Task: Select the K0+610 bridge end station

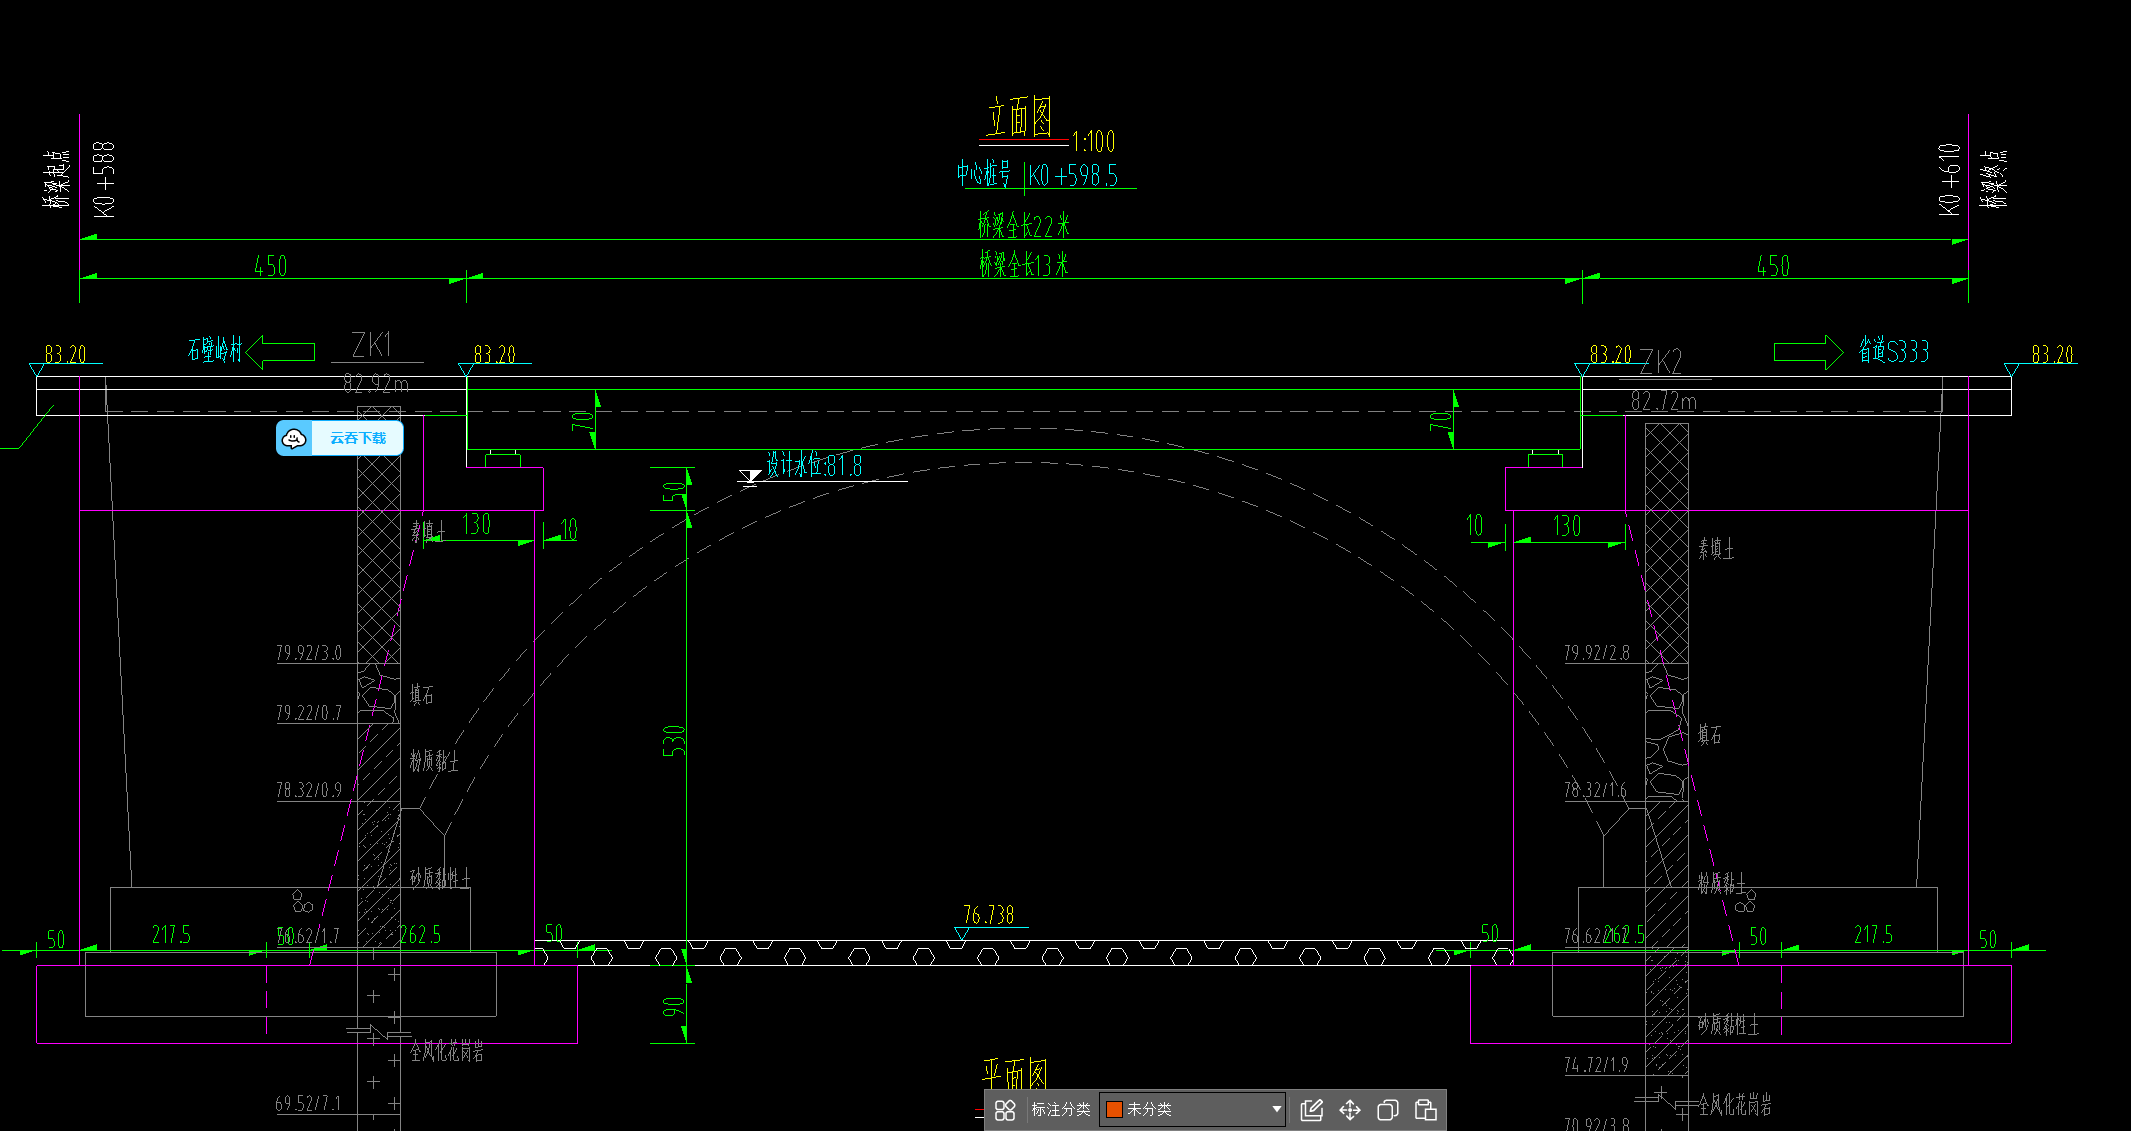Action: [x=1950, y=178]
